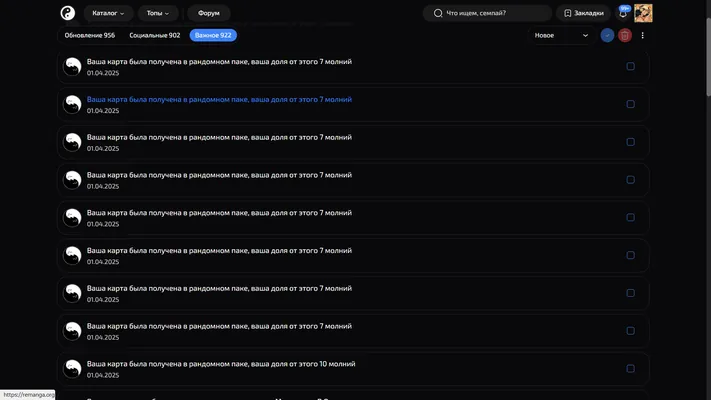Open the Новое sort dropdown
The image size is (711, 400).
click(561, 35)
